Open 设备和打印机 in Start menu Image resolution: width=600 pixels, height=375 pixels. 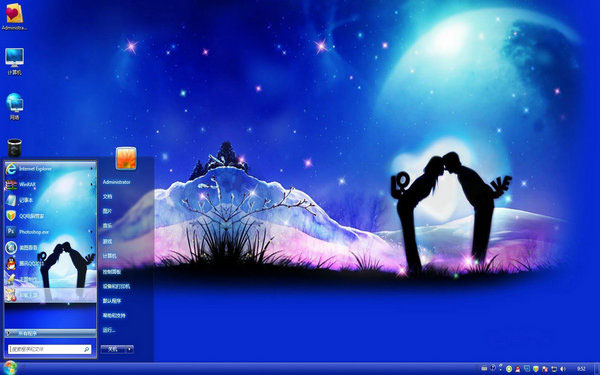(116, 286)
